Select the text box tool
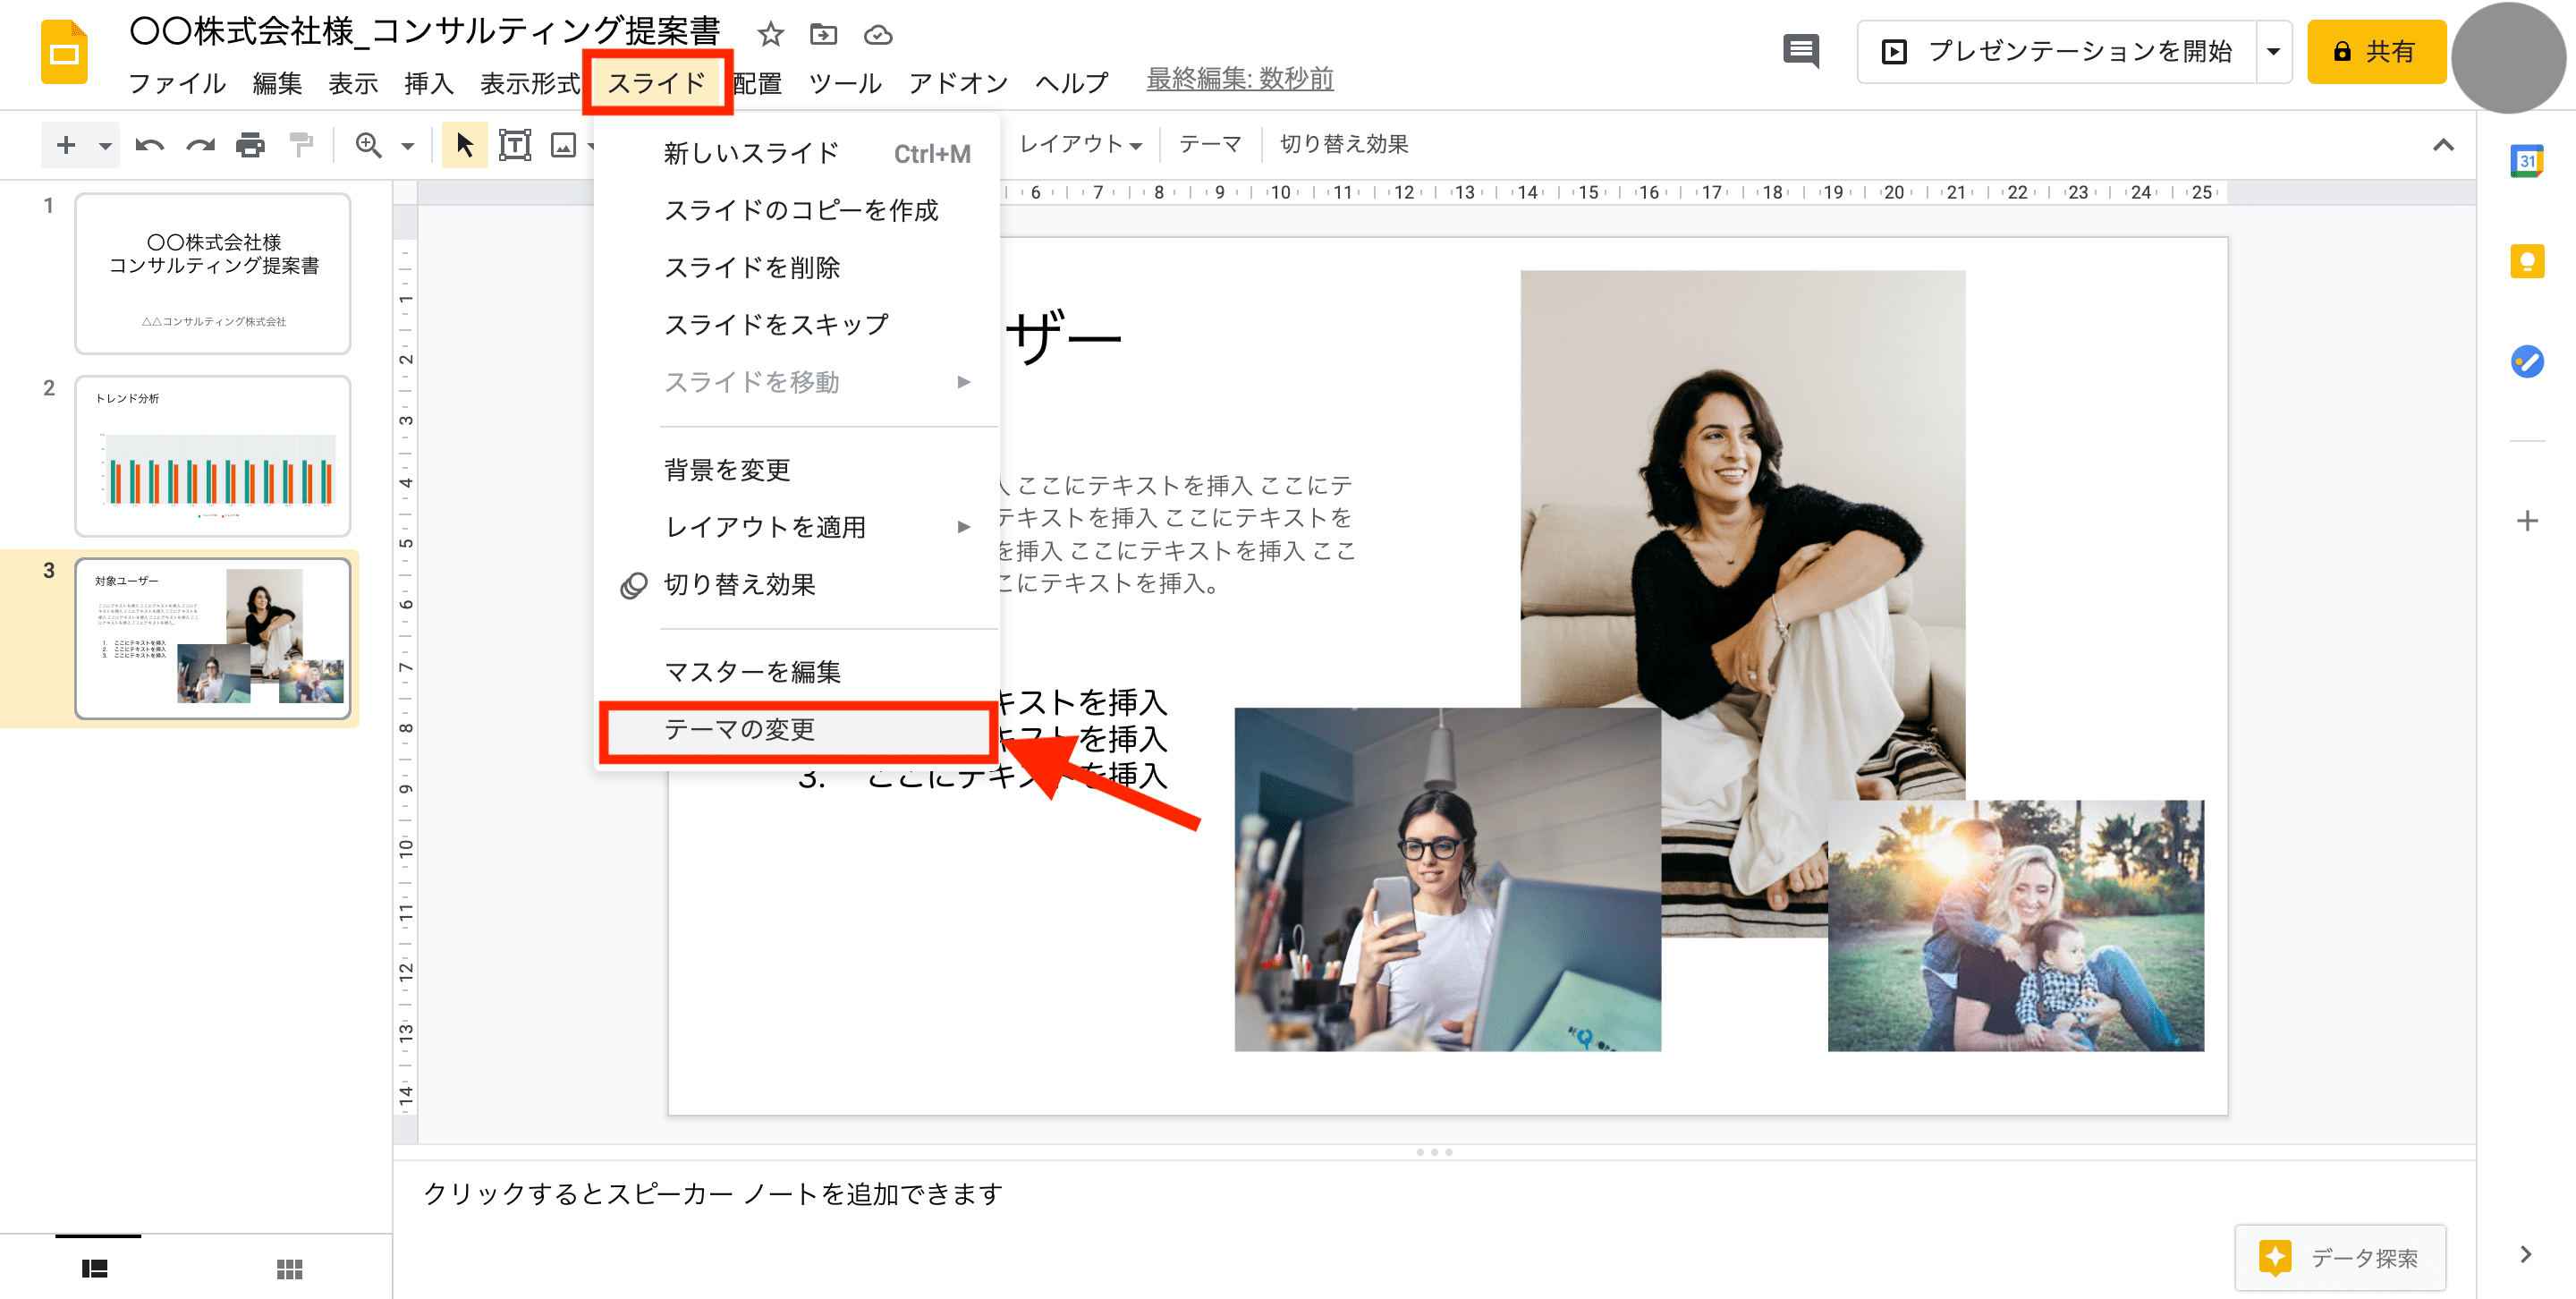 pos(515,146)
